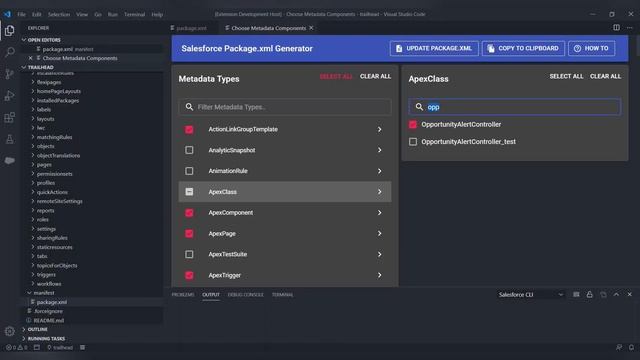Open the editor more actions ellipsis
640x360 pixels.
630,28
